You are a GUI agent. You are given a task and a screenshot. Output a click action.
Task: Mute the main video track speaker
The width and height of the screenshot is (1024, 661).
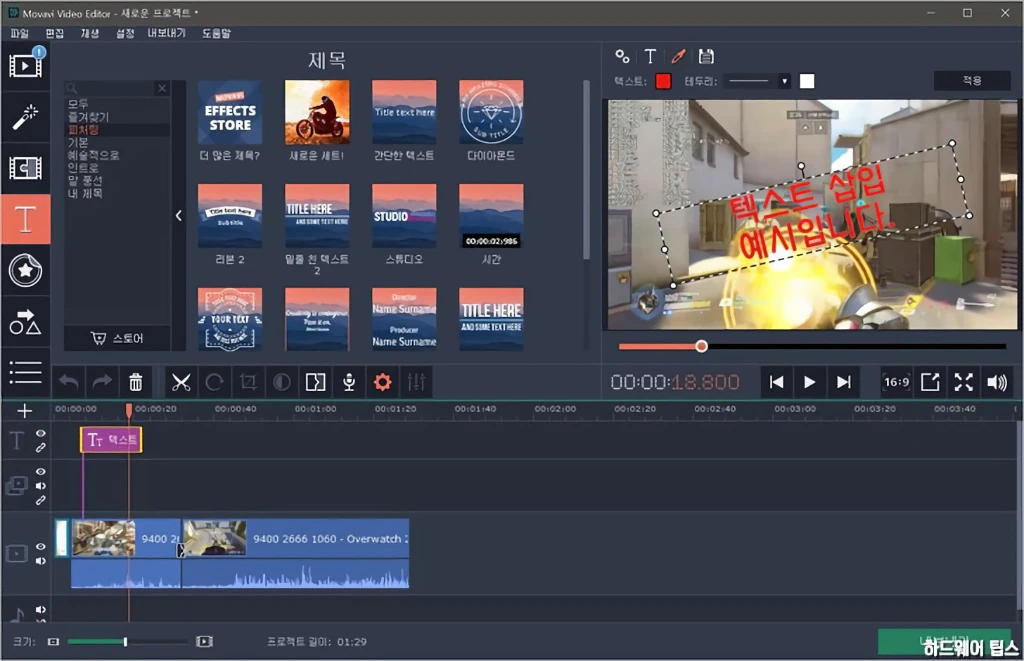pyautogui.click(x=40, y=561)
